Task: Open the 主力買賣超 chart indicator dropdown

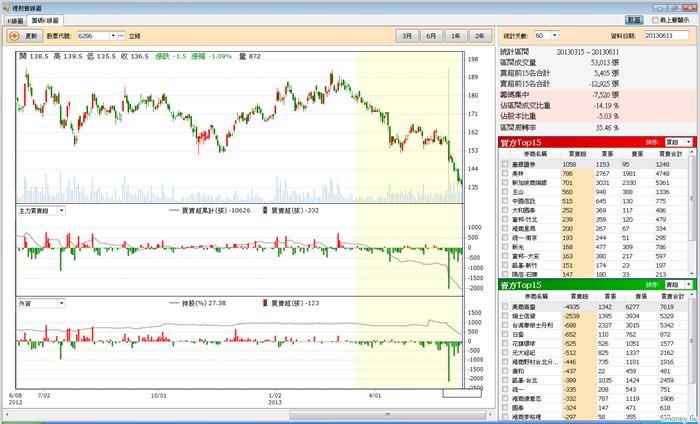Action: coord(62,211)
